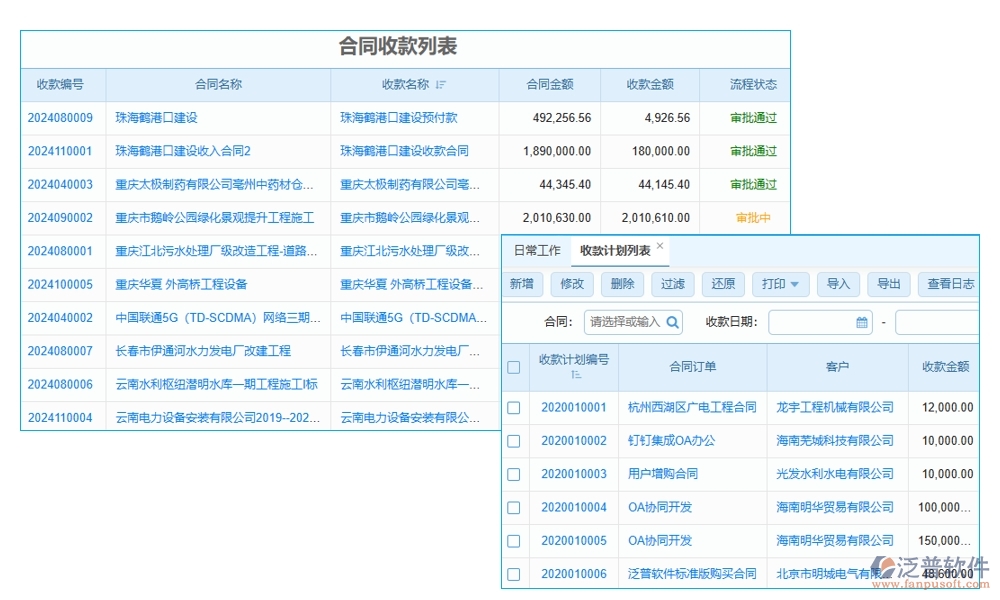Import data via 导入 button
This screenshot has width=1000, height=600.
tap(838, 284)
